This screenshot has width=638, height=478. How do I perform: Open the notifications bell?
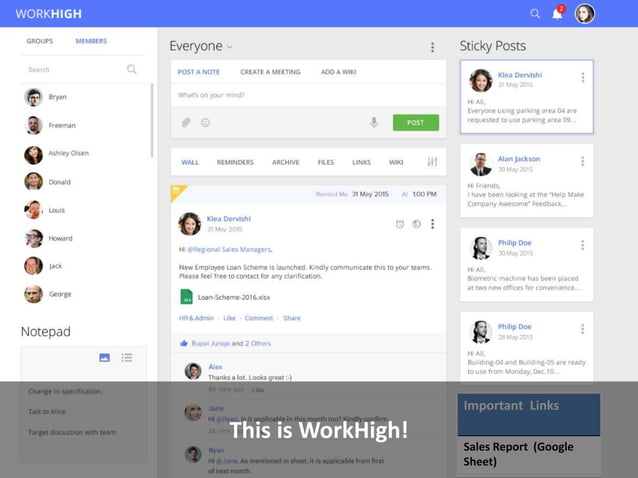click(557, 13)
